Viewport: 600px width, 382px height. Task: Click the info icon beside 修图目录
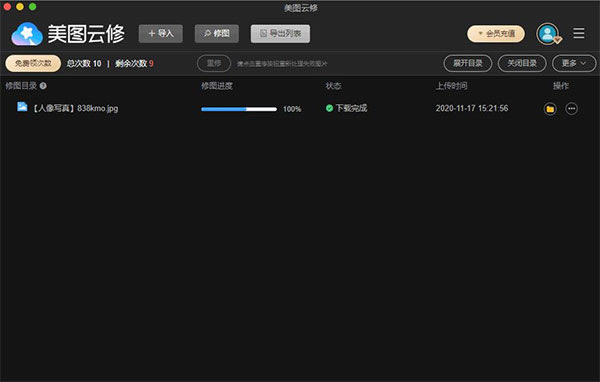[43, 86]
